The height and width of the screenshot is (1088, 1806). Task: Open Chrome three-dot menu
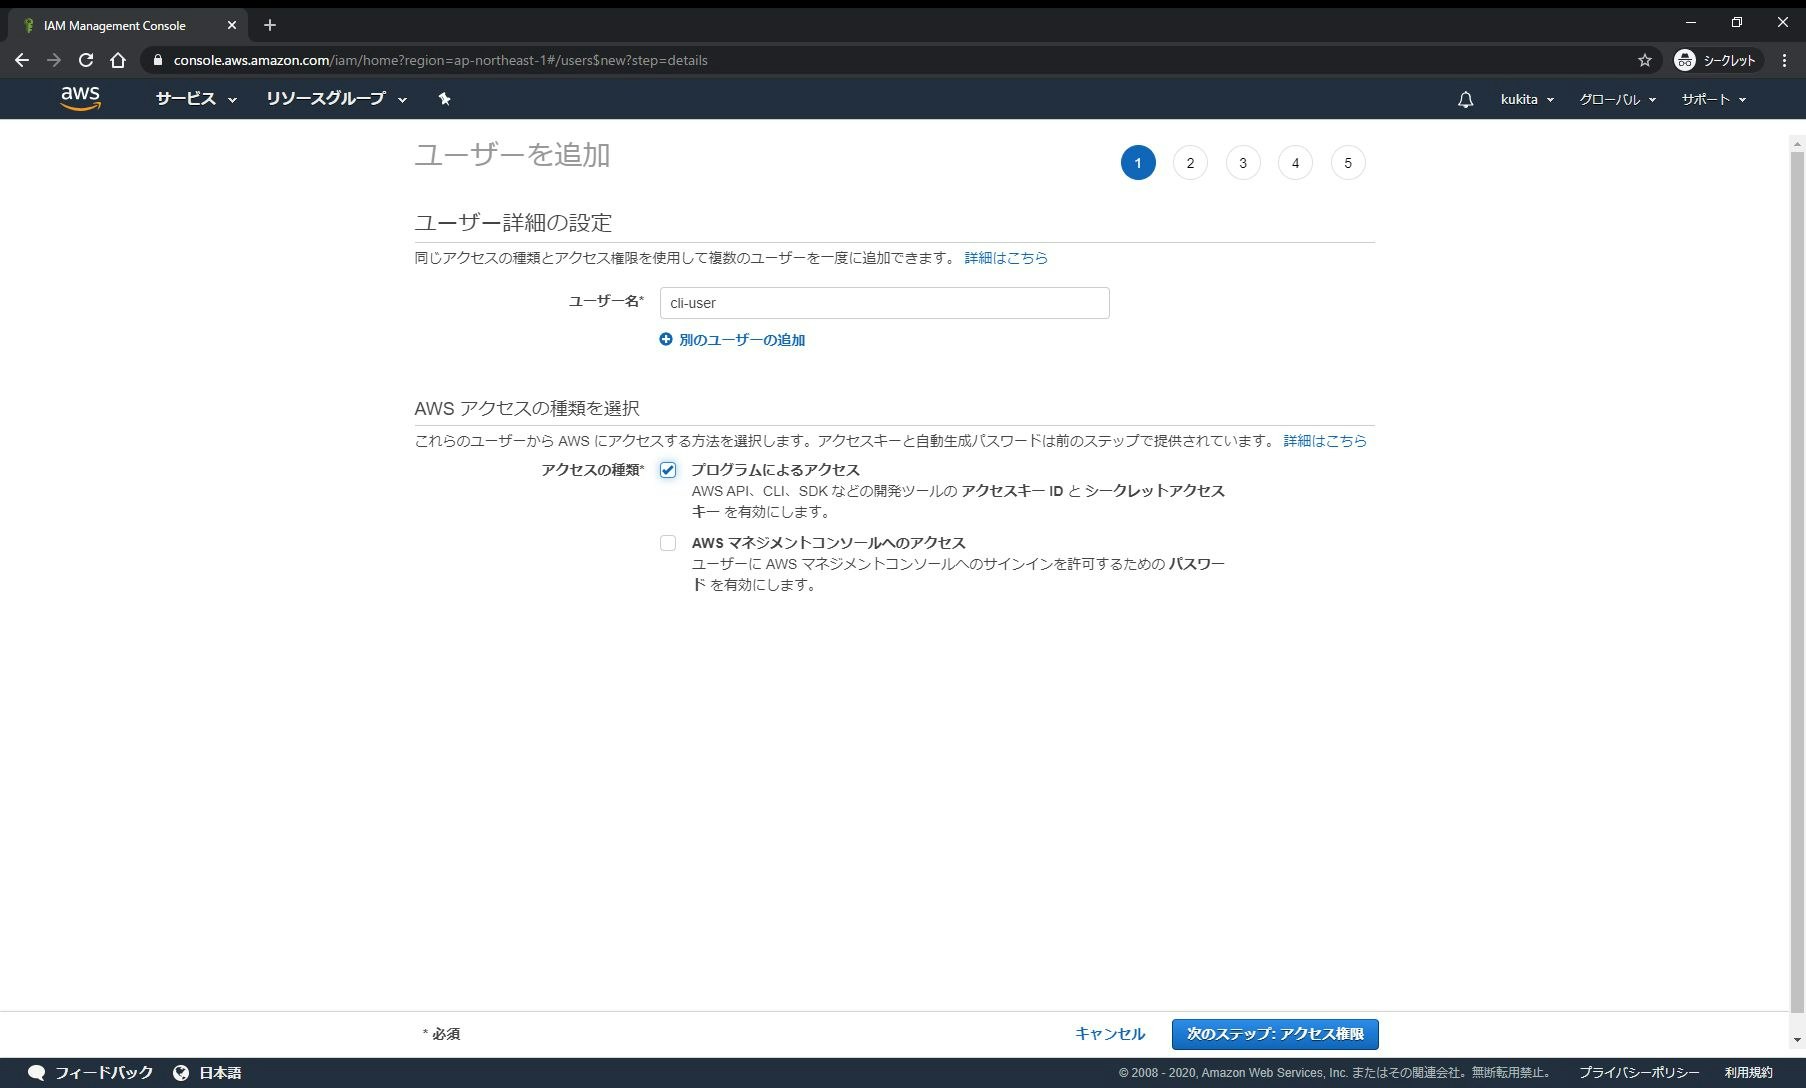coord(1785,60)
